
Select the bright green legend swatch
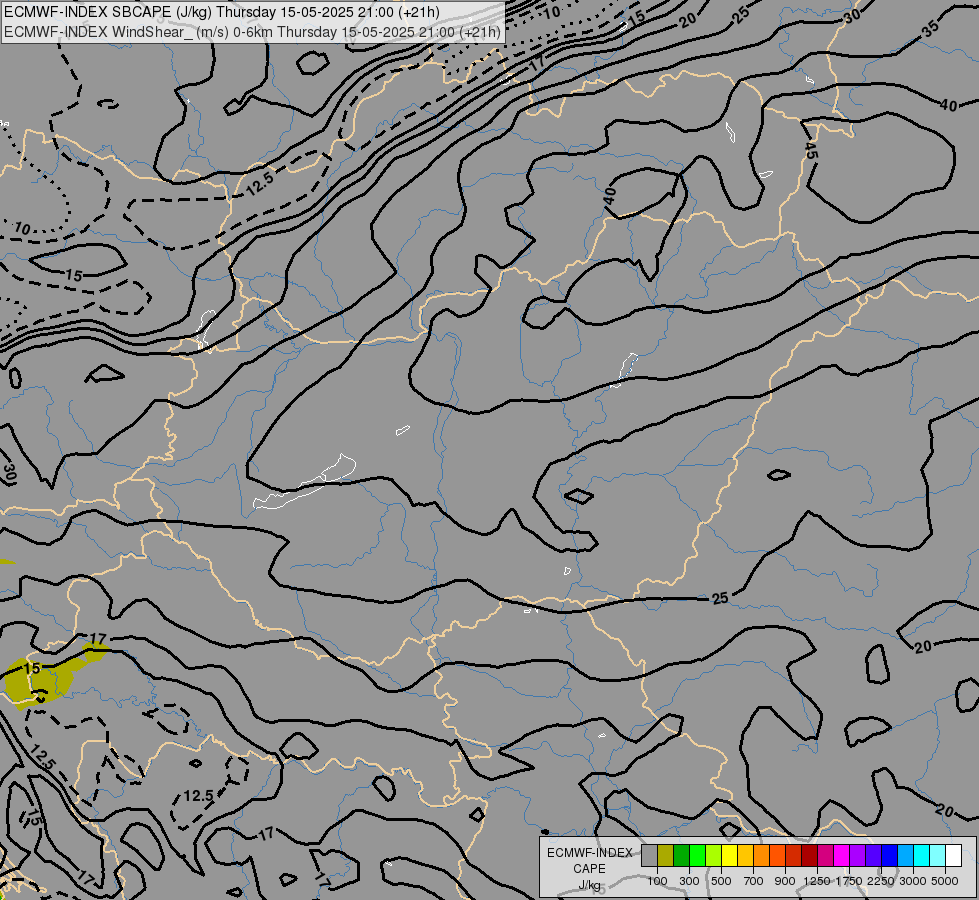click(x=697, y=855)
